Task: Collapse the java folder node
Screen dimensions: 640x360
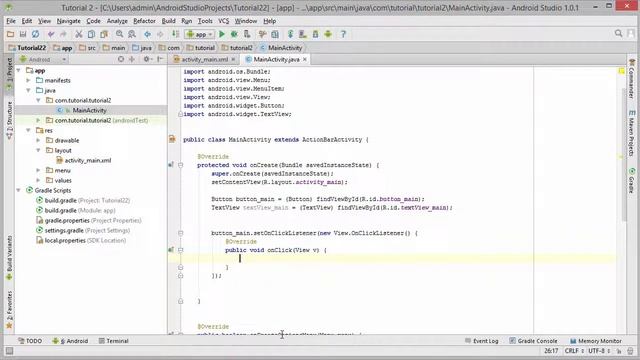Action: tap(29, 90)
